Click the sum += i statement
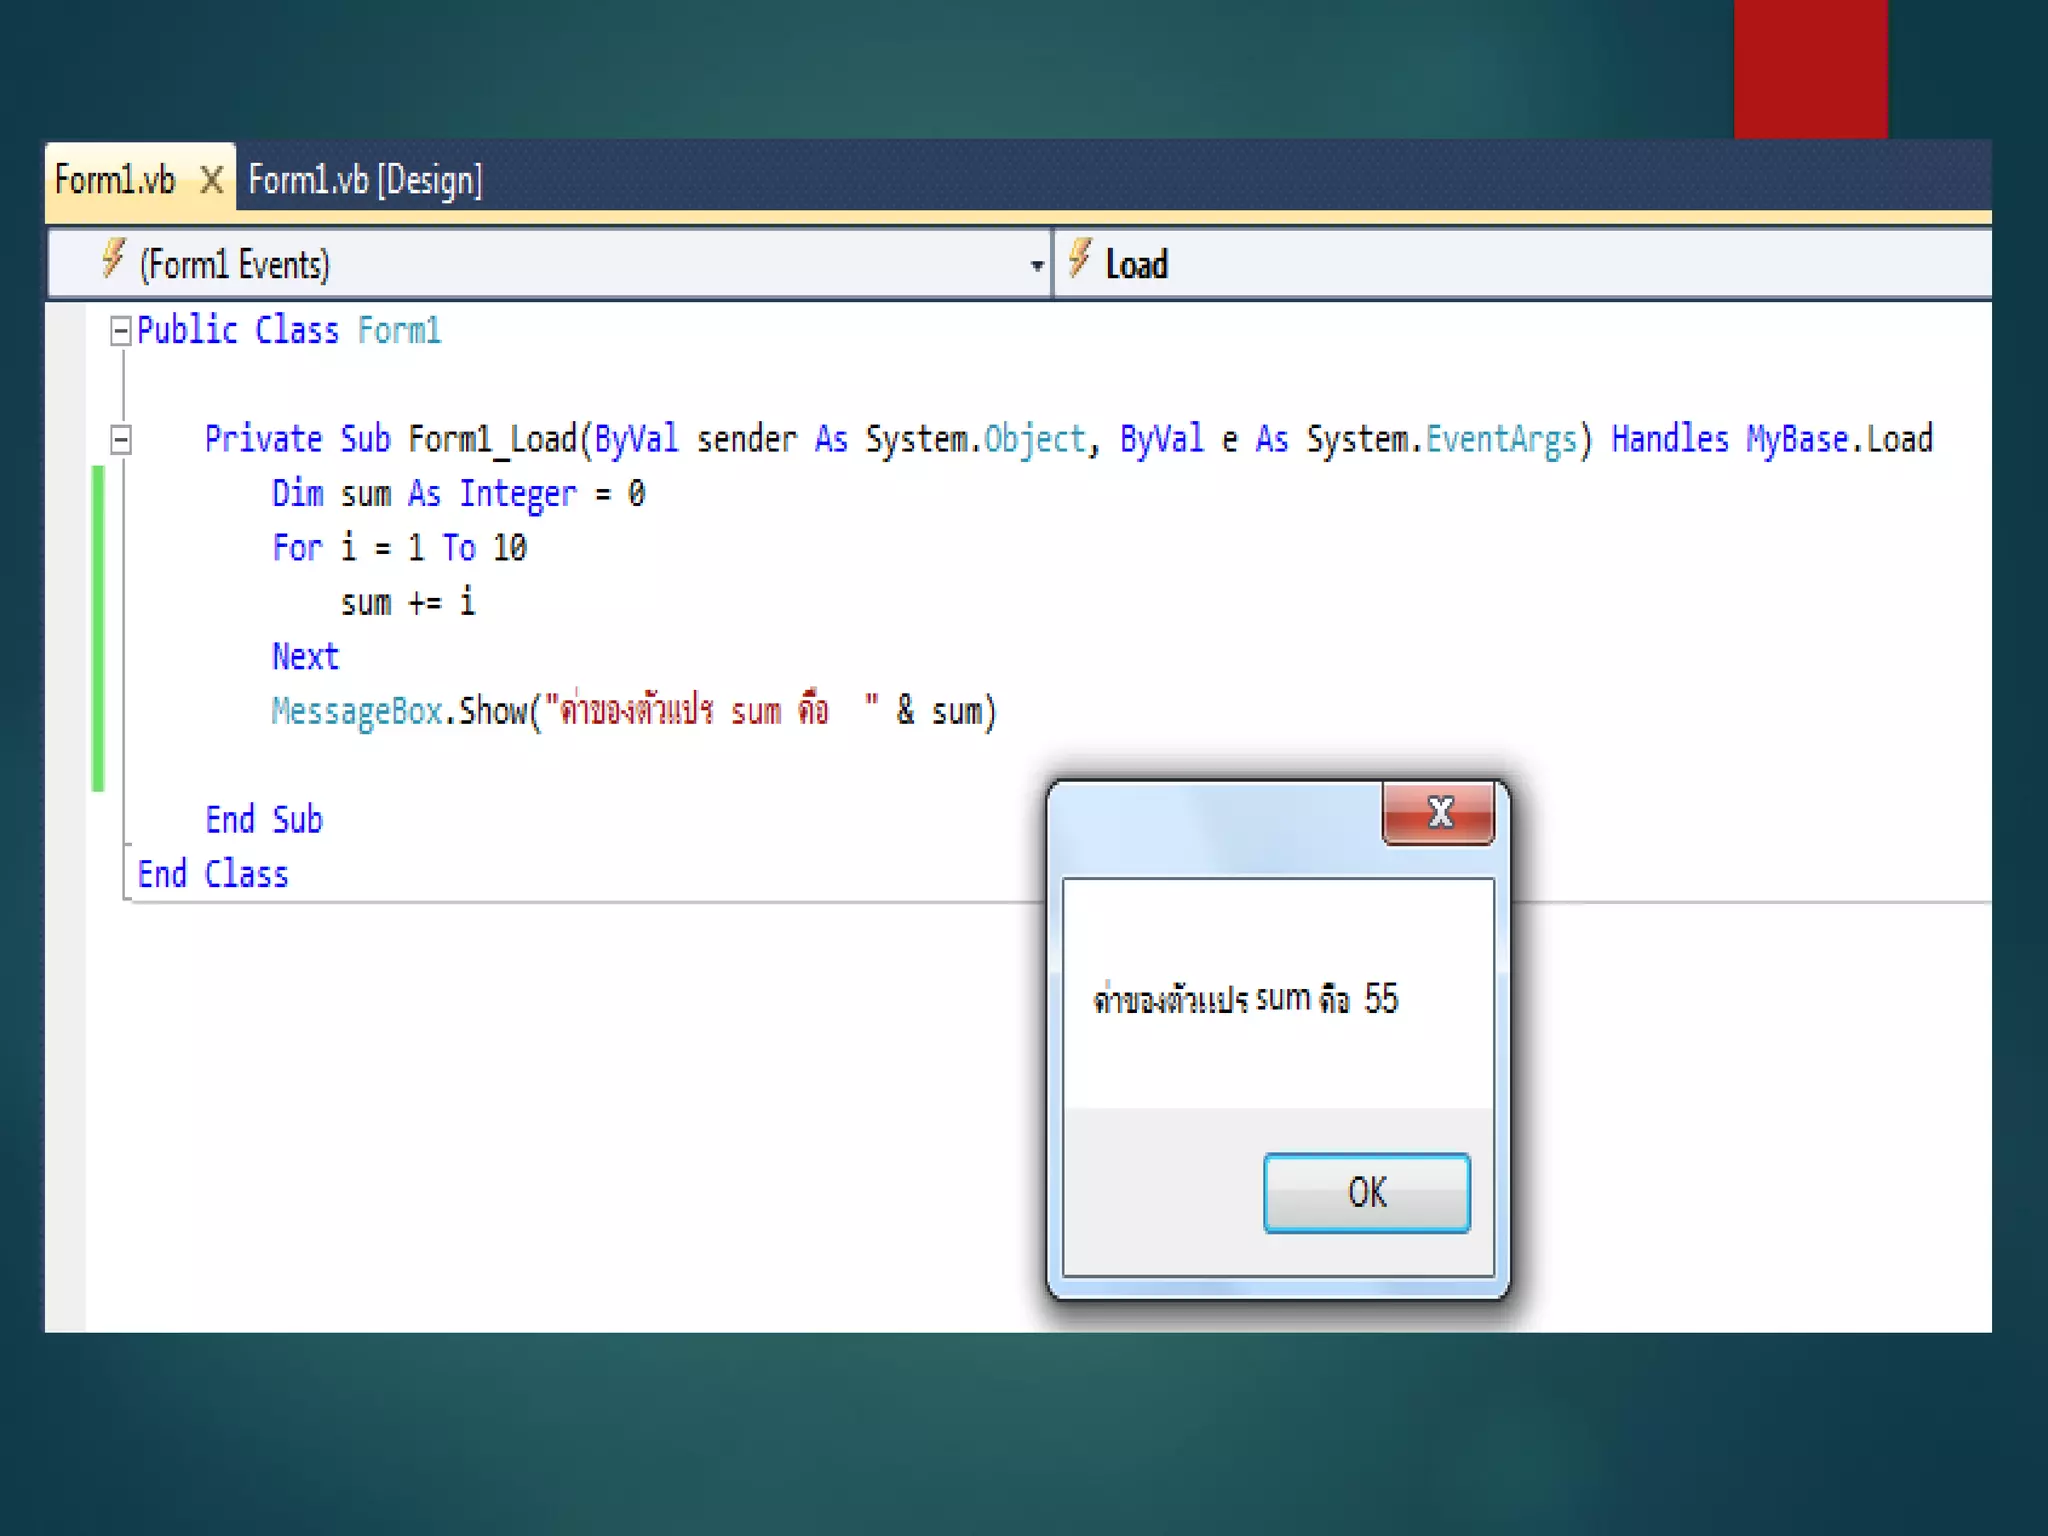2048x1536 pixels. click(x=407, y=603)
